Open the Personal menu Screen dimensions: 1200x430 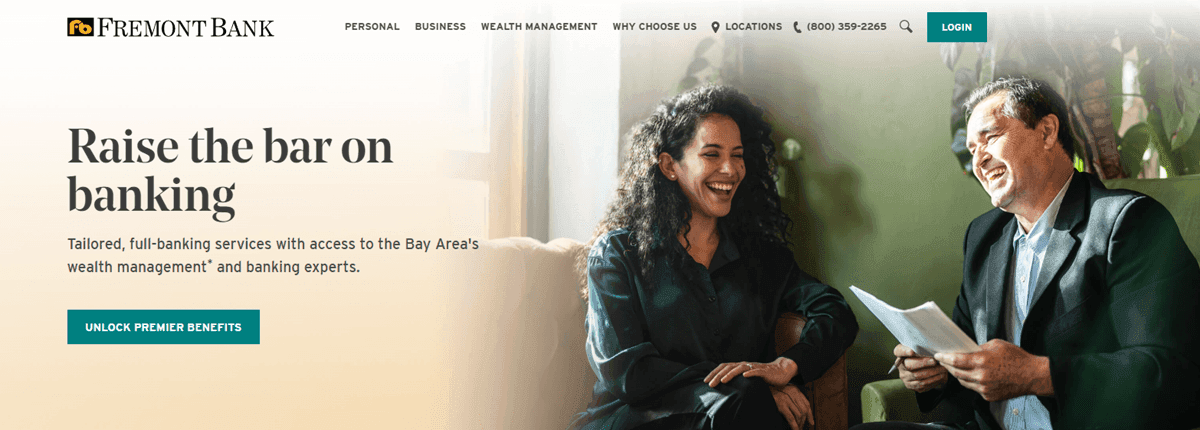(372, 27)
